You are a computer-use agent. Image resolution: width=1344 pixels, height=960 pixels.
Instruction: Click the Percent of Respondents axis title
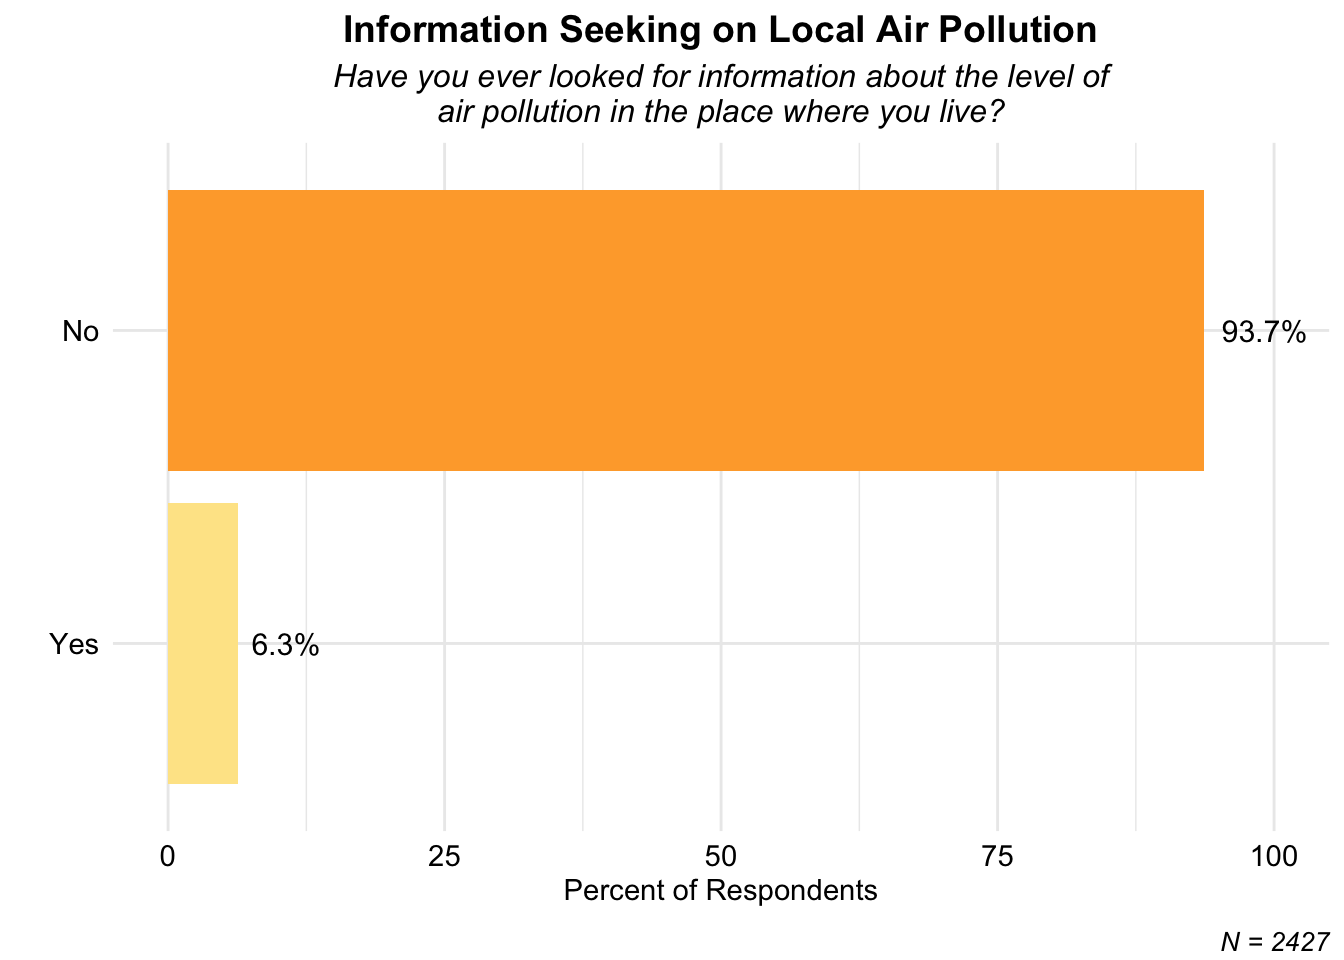[720, 890]
